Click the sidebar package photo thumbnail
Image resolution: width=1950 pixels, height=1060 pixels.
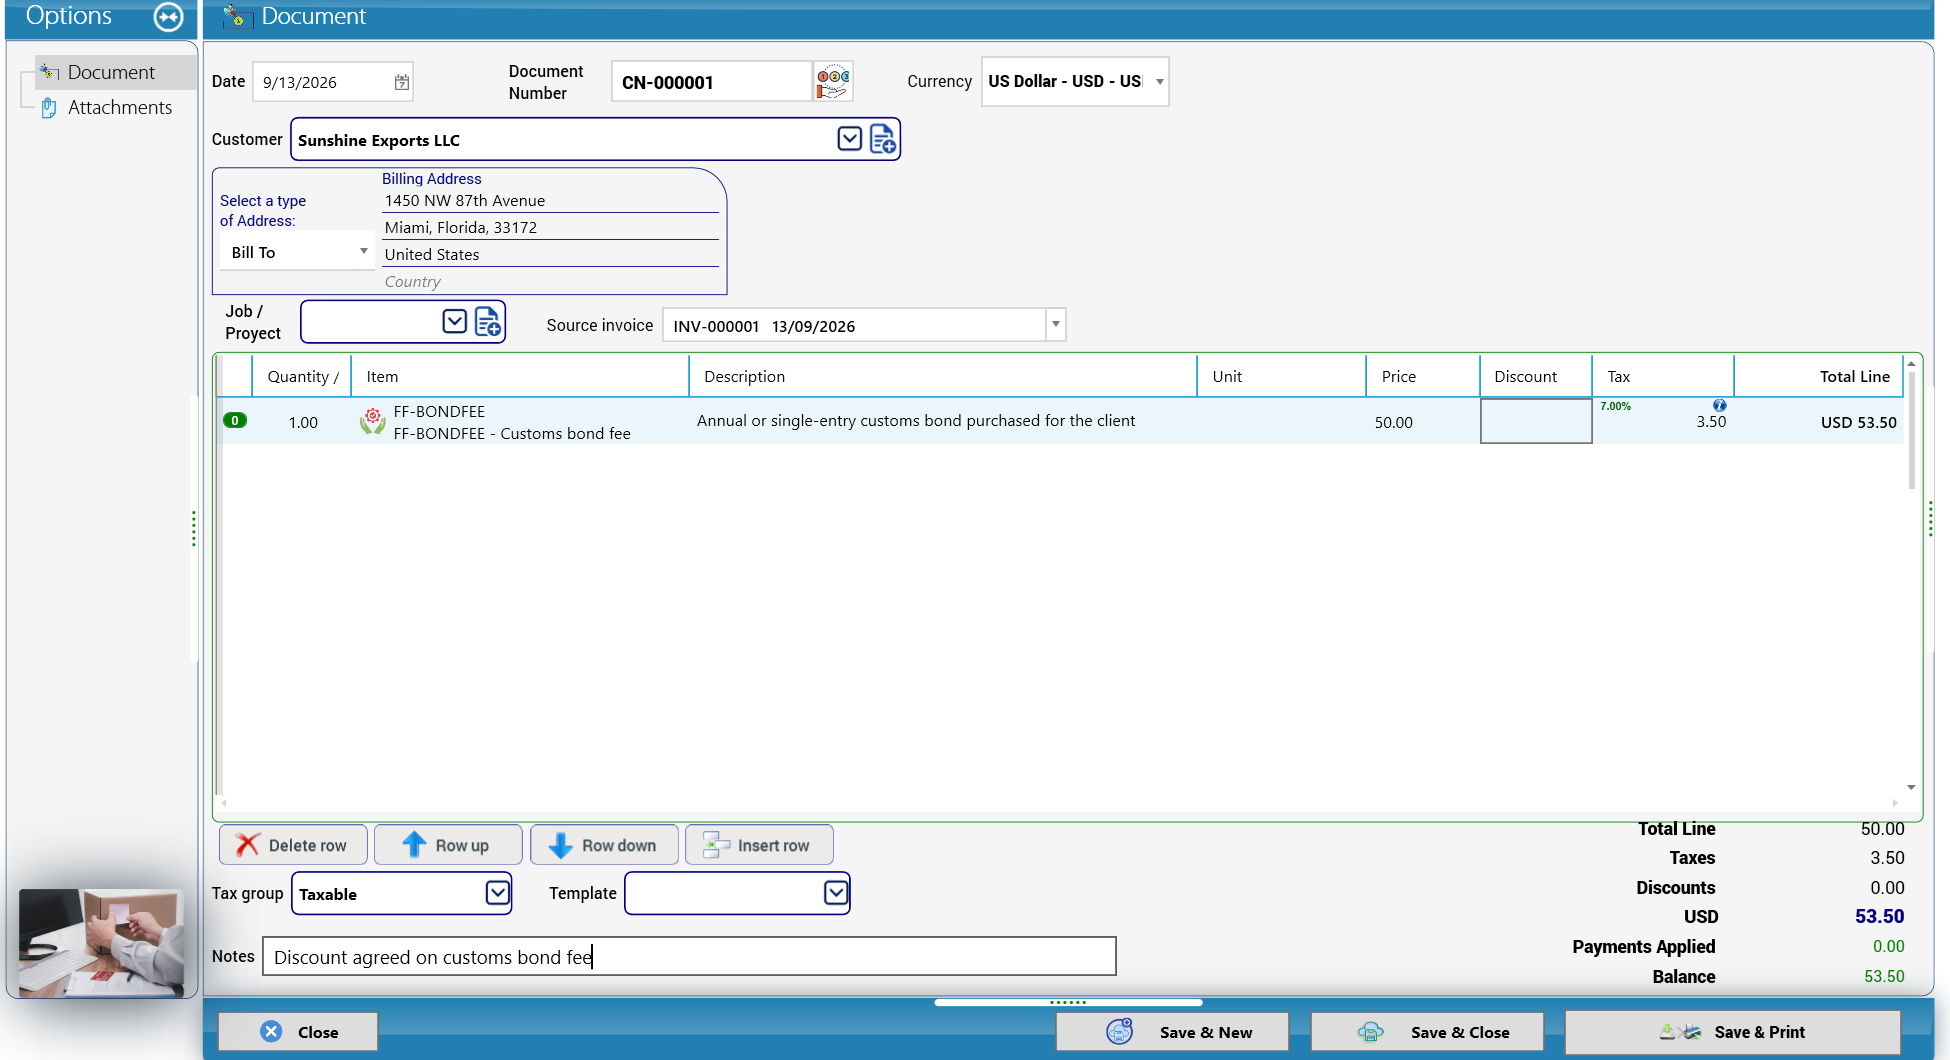click(101, 943)
